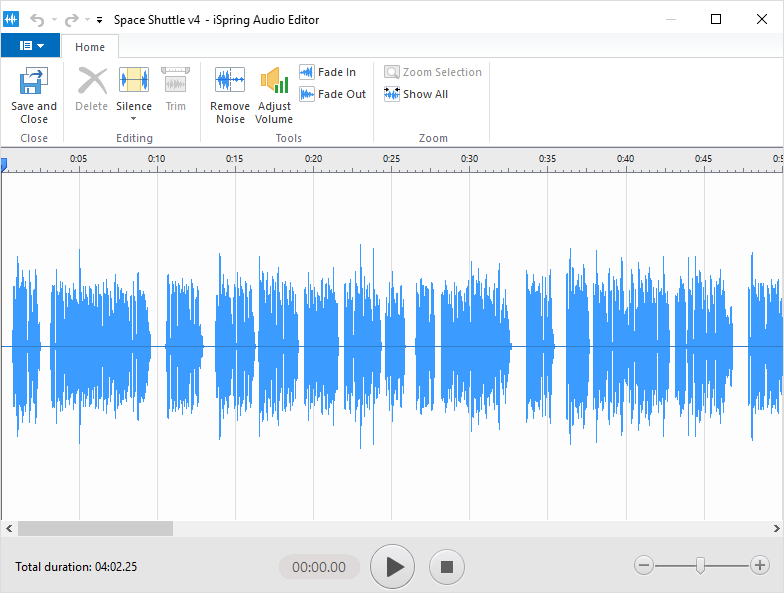Click the zoom slider handle
Image resolution: width=784 pixels, height=593 pixels.
700,566
